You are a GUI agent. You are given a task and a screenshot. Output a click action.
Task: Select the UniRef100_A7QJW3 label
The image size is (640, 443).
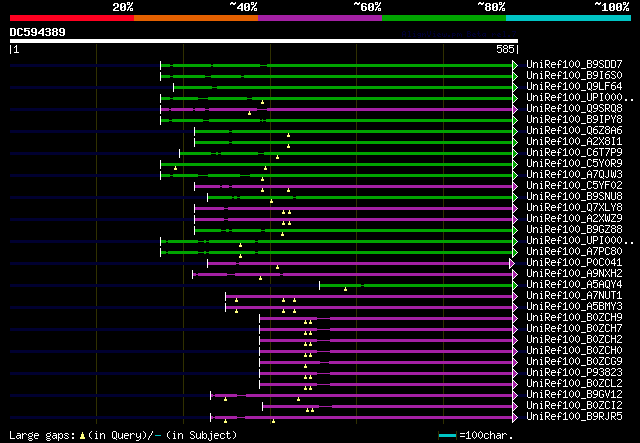tap(574, 175)
